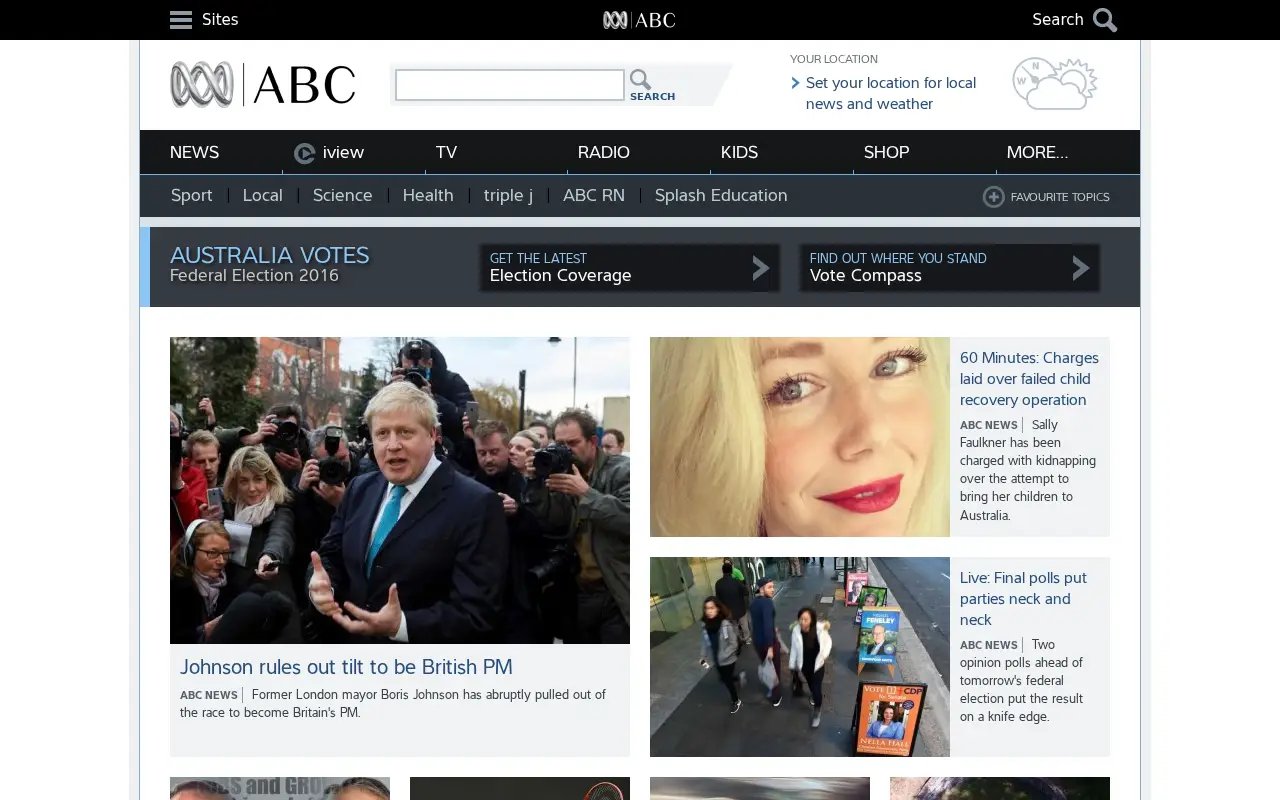Open Live: Final polls headline
The width and height of the screenshot is (1280, 800).
click(x=1023, y=599)
